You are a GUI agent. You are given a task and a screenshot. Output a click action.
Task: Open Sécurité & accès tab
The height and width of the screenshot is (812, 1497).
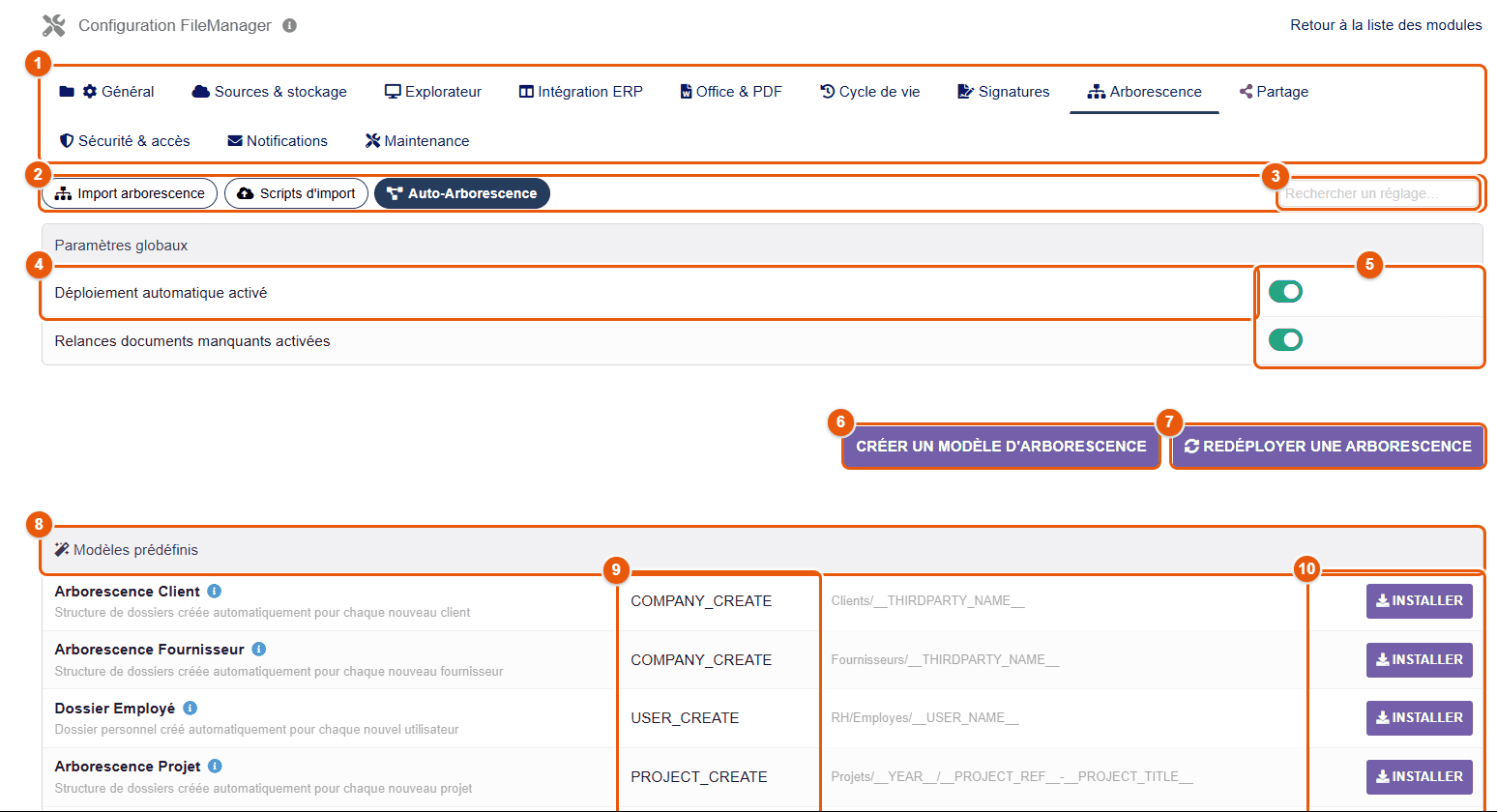pyautogui.click(x=125, y=141)
